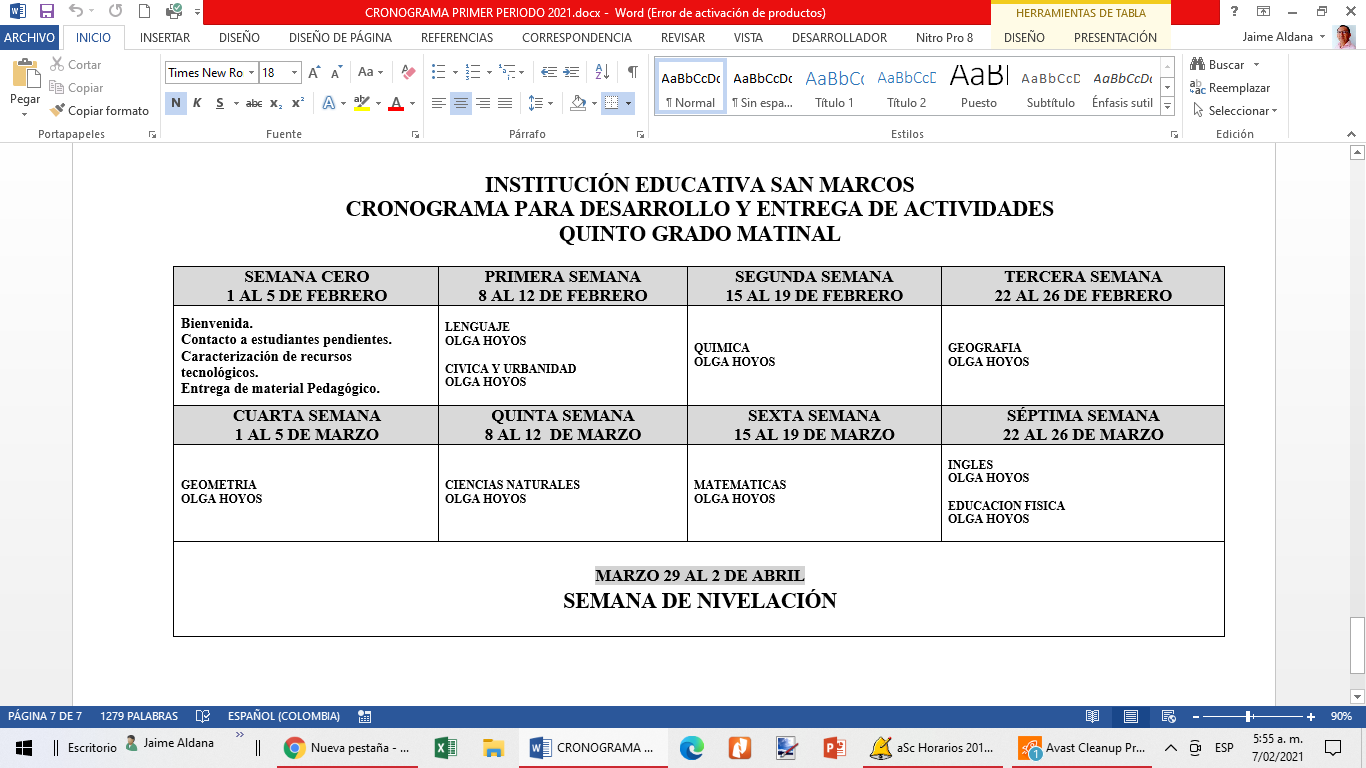The height and width of the screenshot is (768, 1366).
Task: Expand bullet list style options
Action: tap(455, 72)
